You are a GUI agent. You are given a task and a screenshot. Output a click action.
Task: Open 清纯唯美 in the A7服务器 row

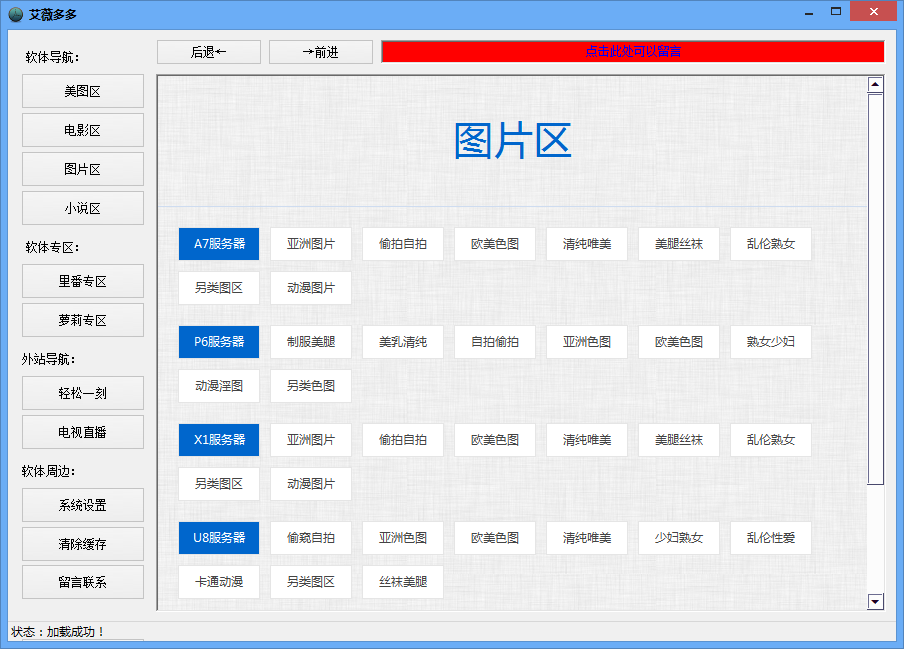tap(587, 244)
